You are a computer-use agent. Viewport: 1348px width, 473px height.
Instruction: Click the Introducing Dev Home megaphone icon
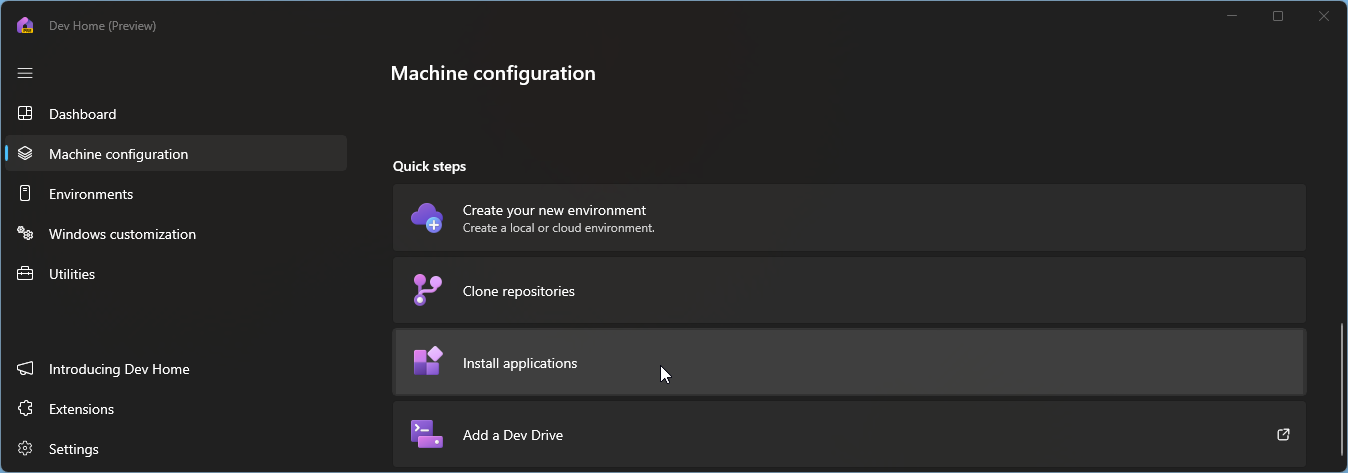(26, 369)
